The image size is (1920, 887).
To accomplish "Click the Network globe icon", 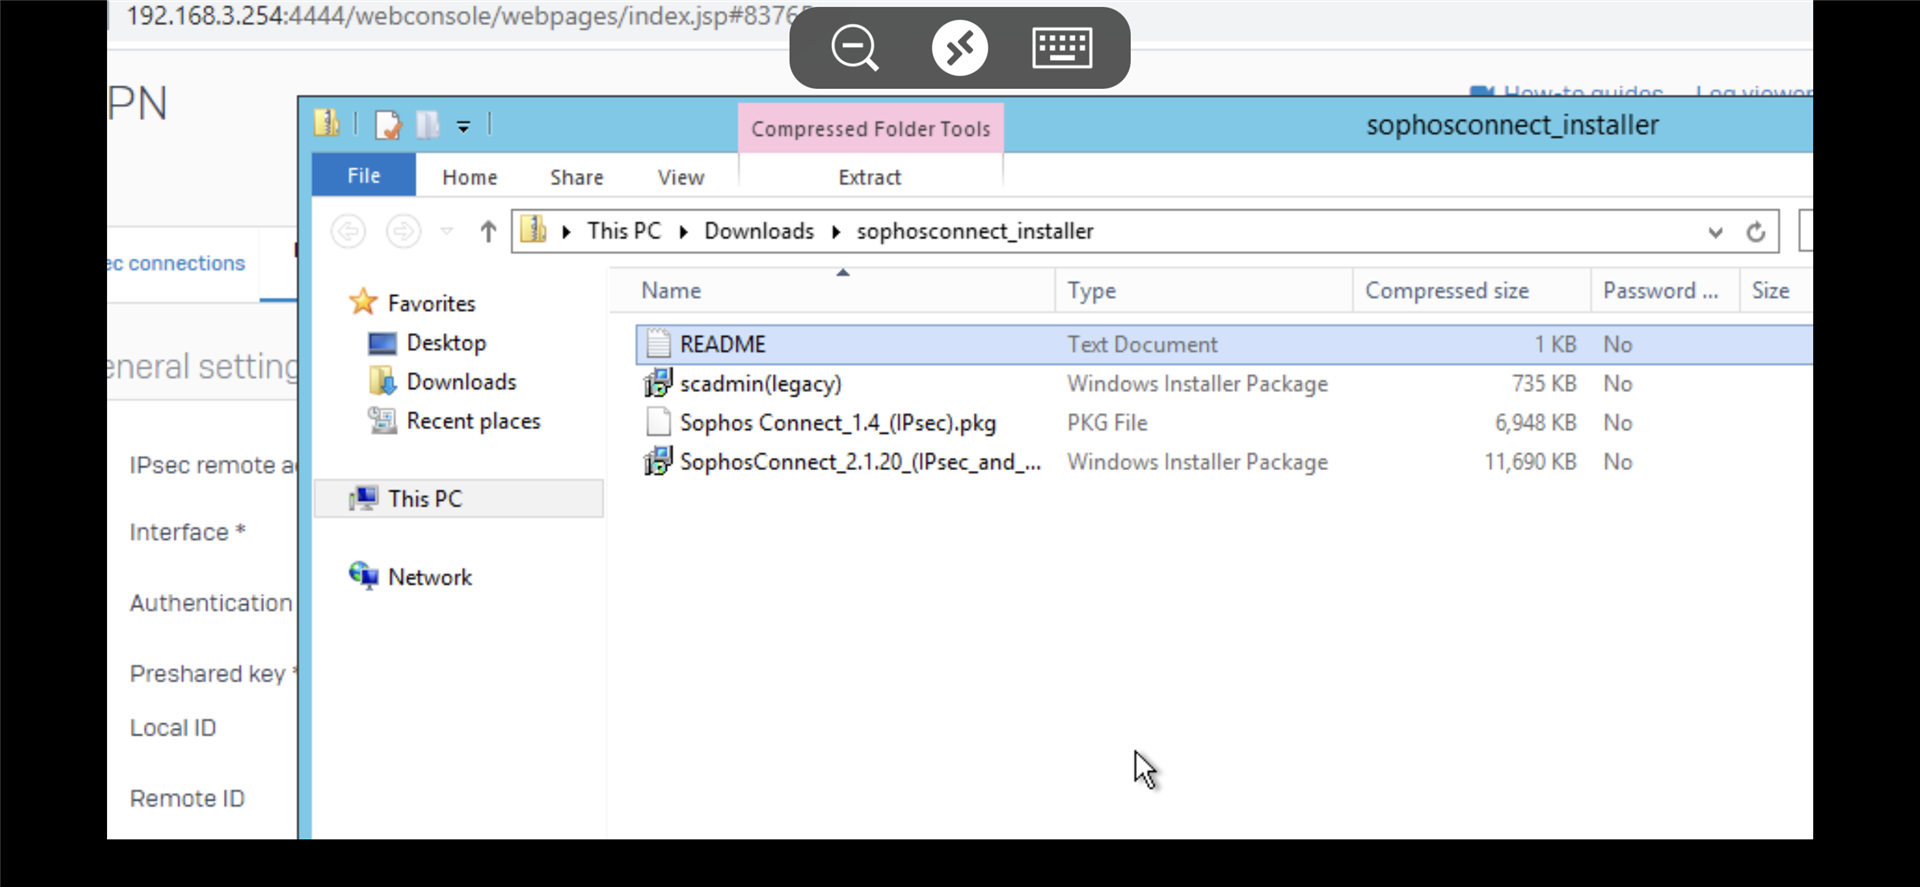I will click(x=363, y=575).
